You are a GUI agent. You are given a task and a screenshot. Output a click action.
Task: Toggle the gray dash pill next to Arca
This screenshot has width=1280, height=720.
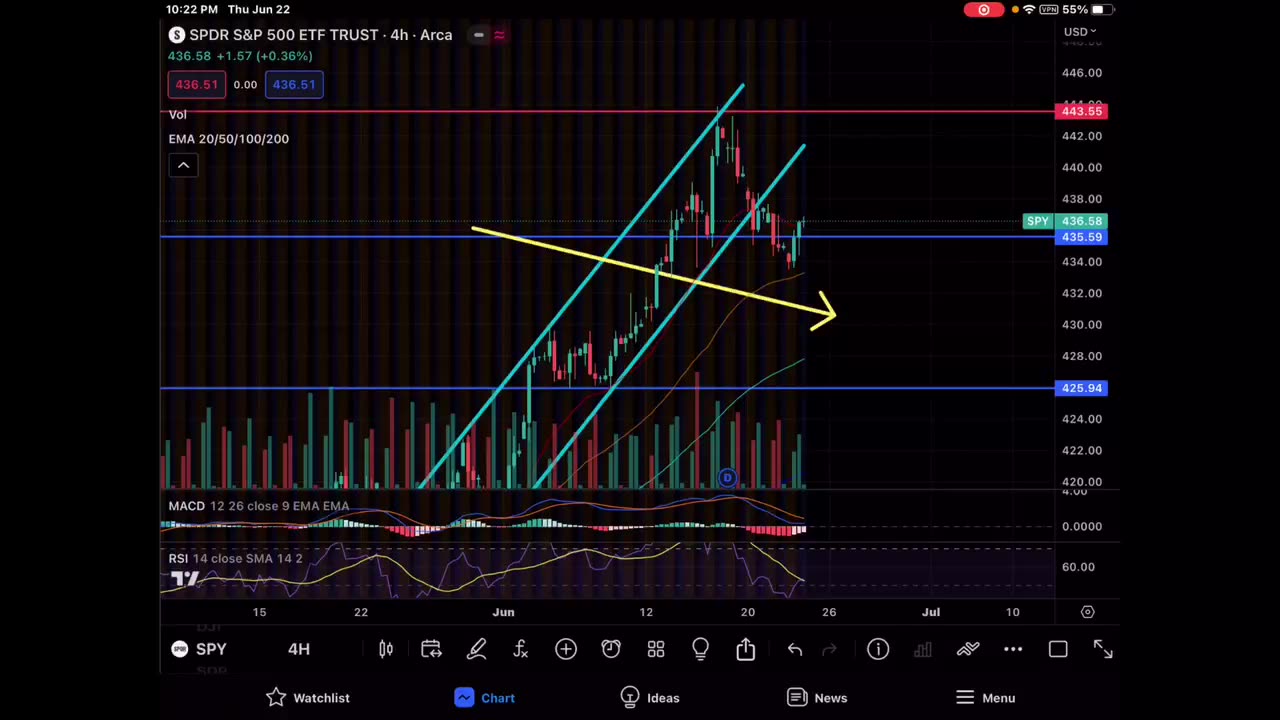[x=478, y=35]
